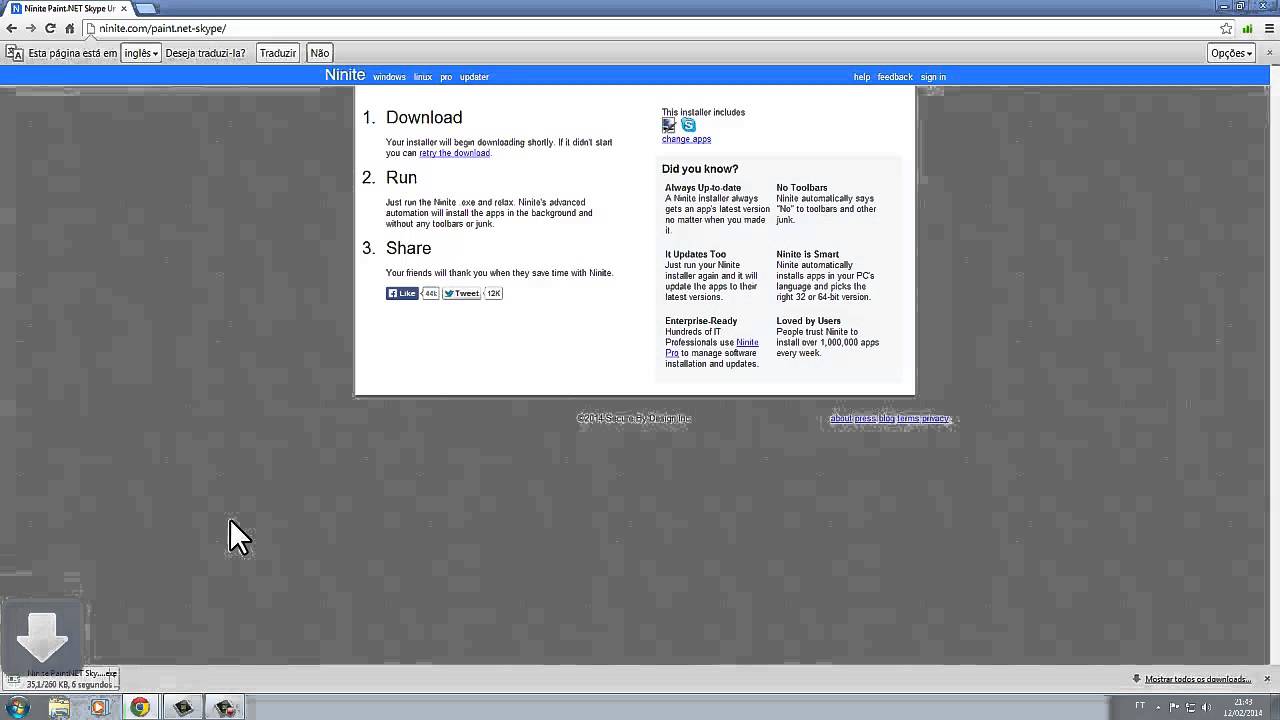The image size is (1280, 720).
Task: Click the green bars extension icon
Action: coord(1246,28)
